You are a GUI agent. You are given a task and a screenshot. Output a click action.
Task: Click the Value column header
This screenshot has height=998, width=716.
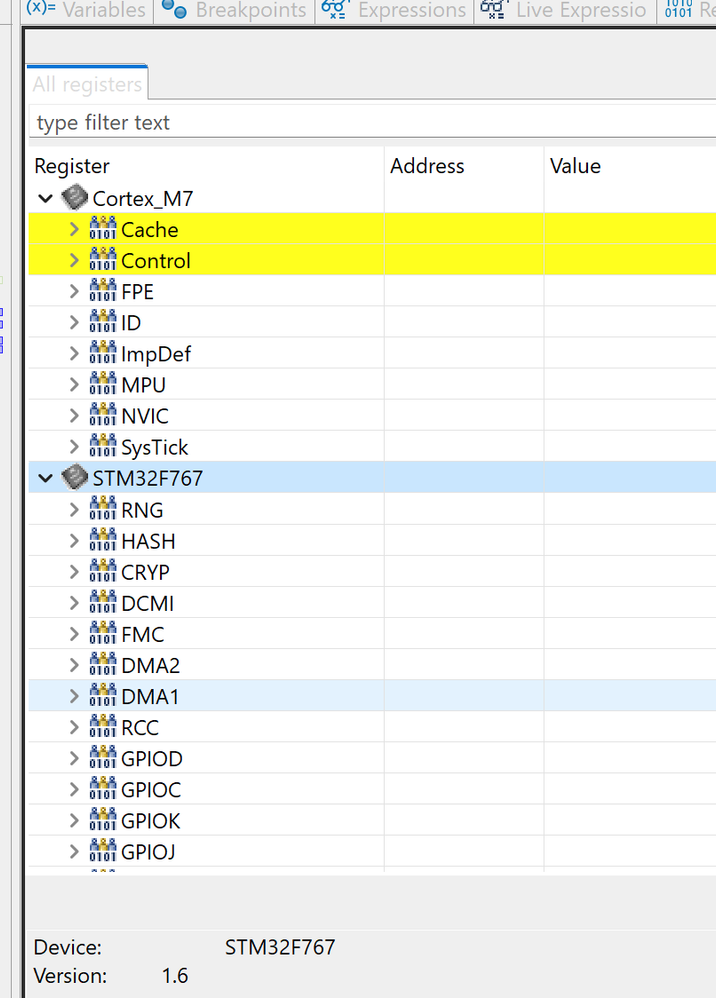[x=630, y=165]
